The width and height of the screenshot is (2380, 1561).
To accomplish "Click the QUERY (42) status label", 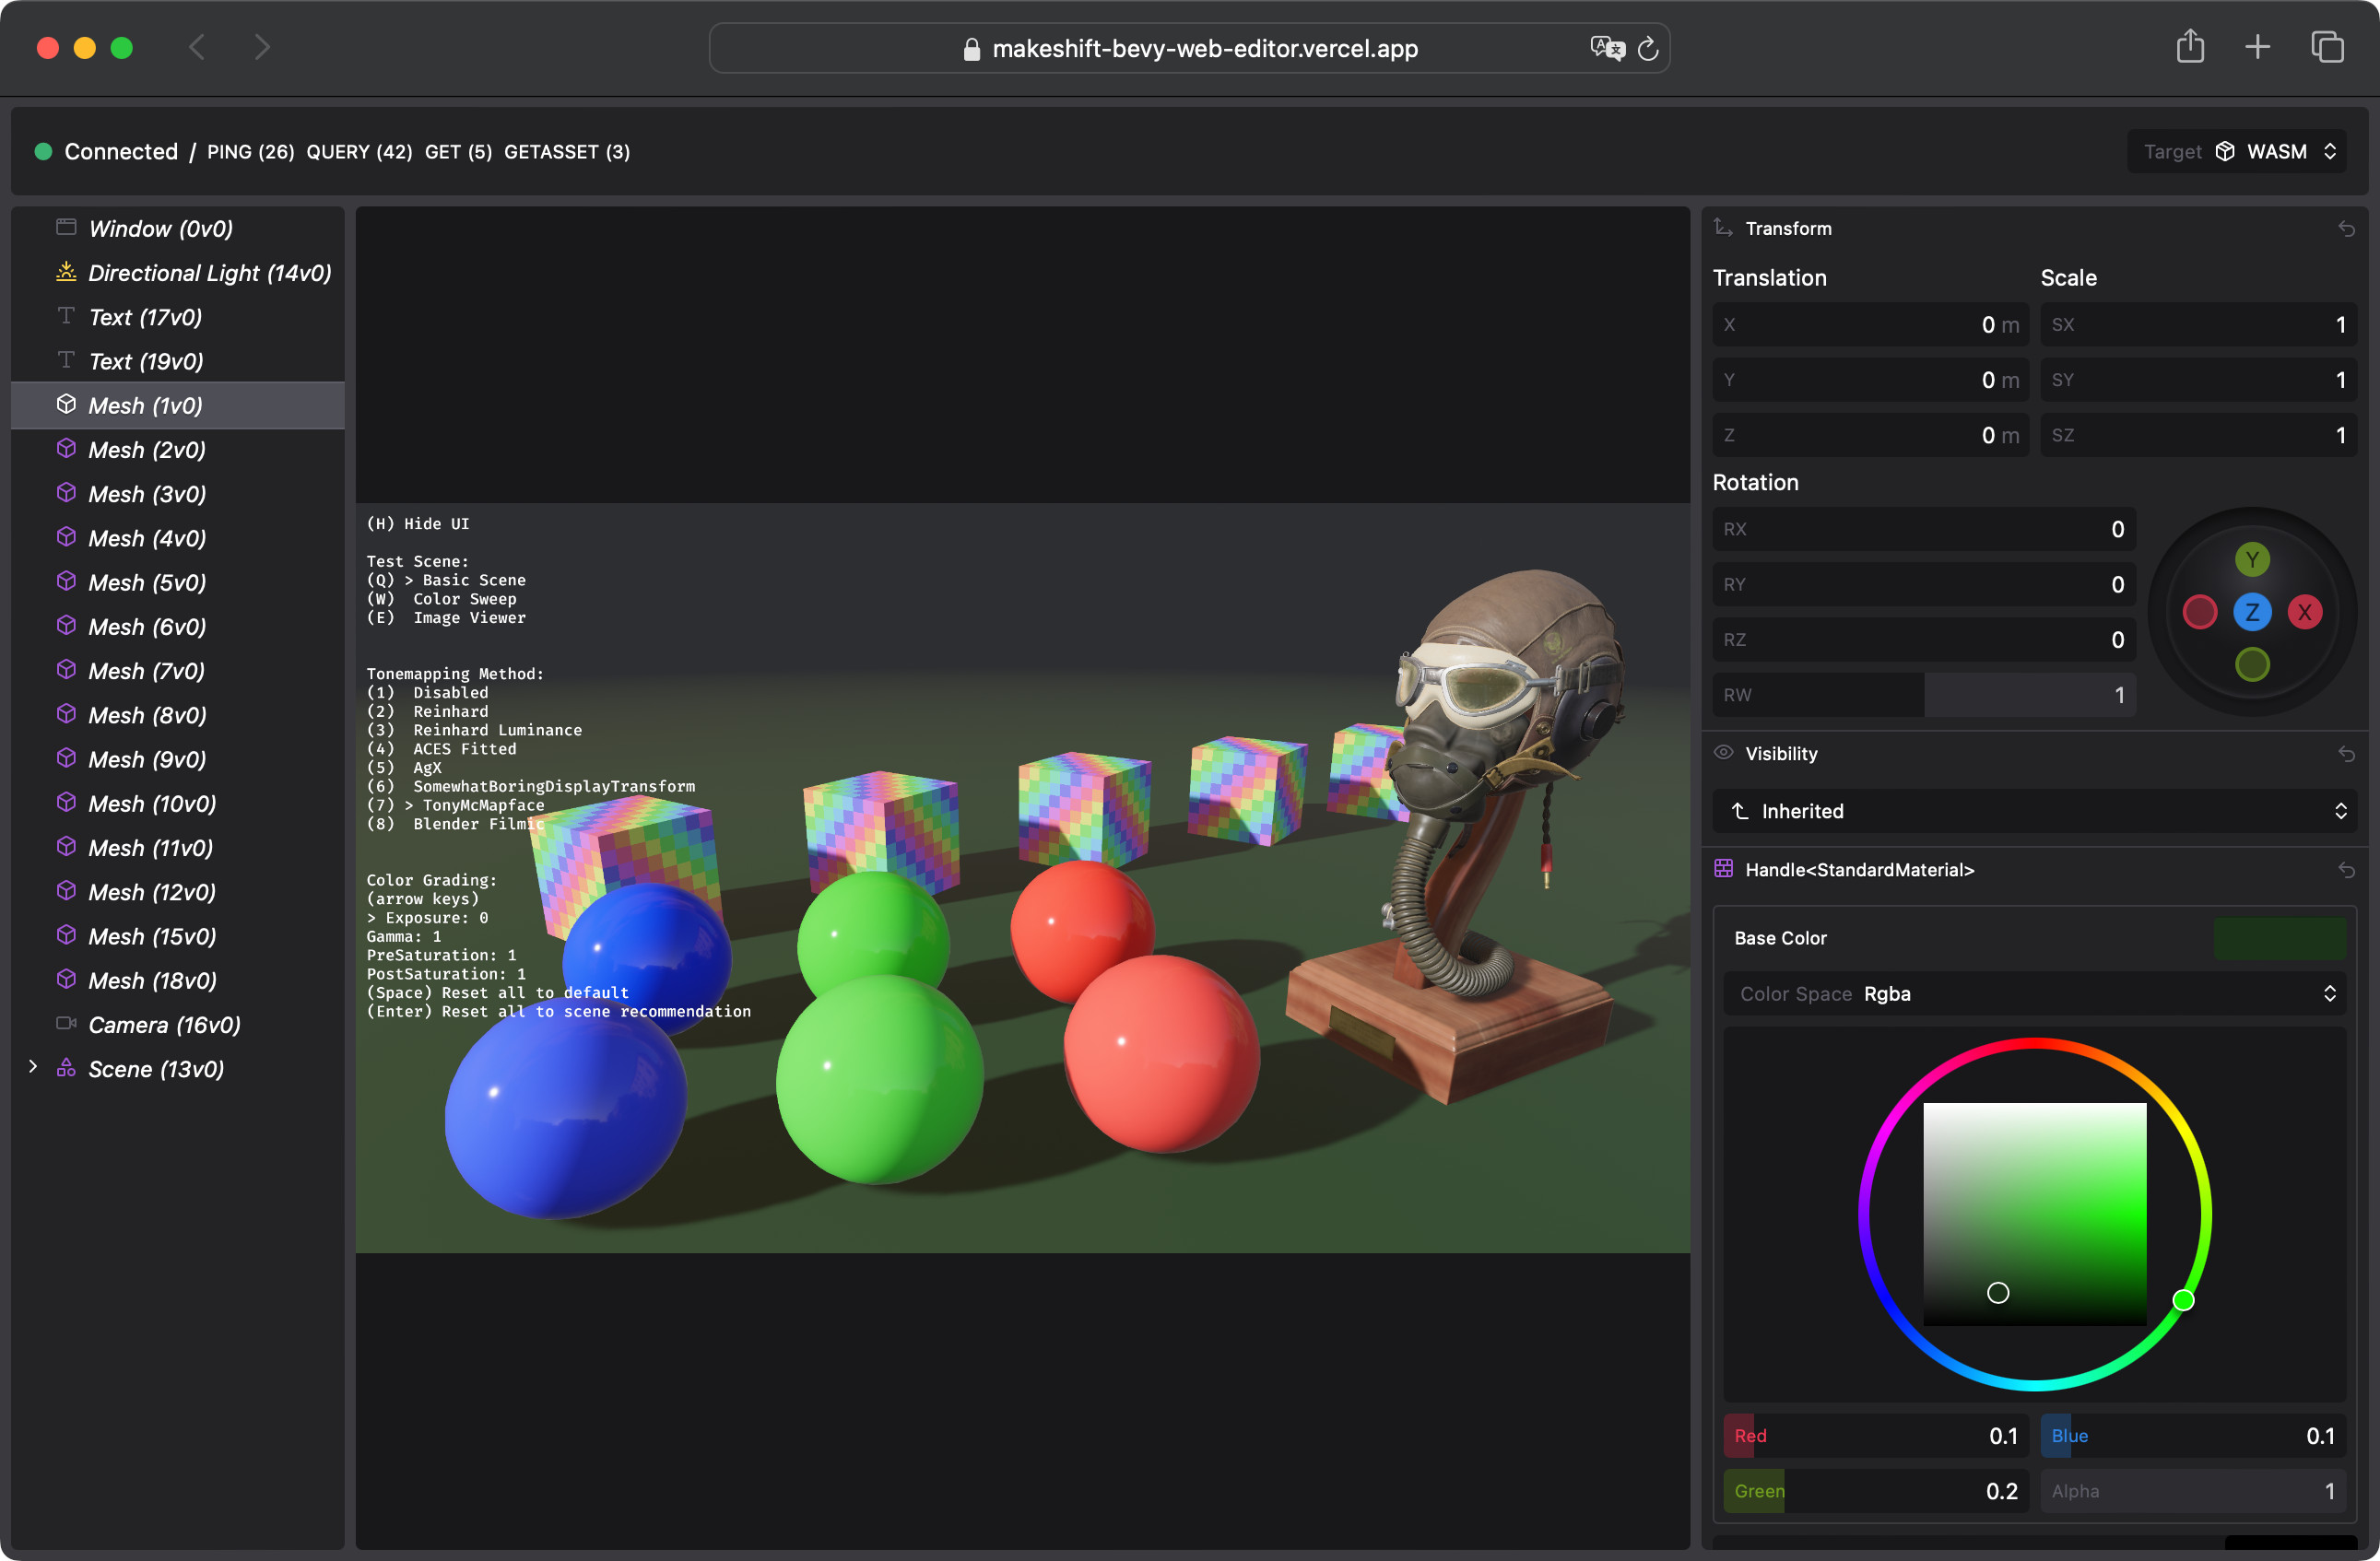I will pos(359,152).
